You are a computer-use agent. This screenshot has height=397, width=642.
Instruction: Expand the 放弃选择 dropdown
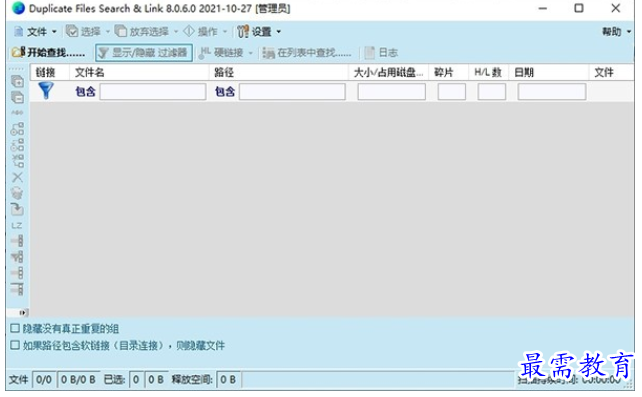176,32
